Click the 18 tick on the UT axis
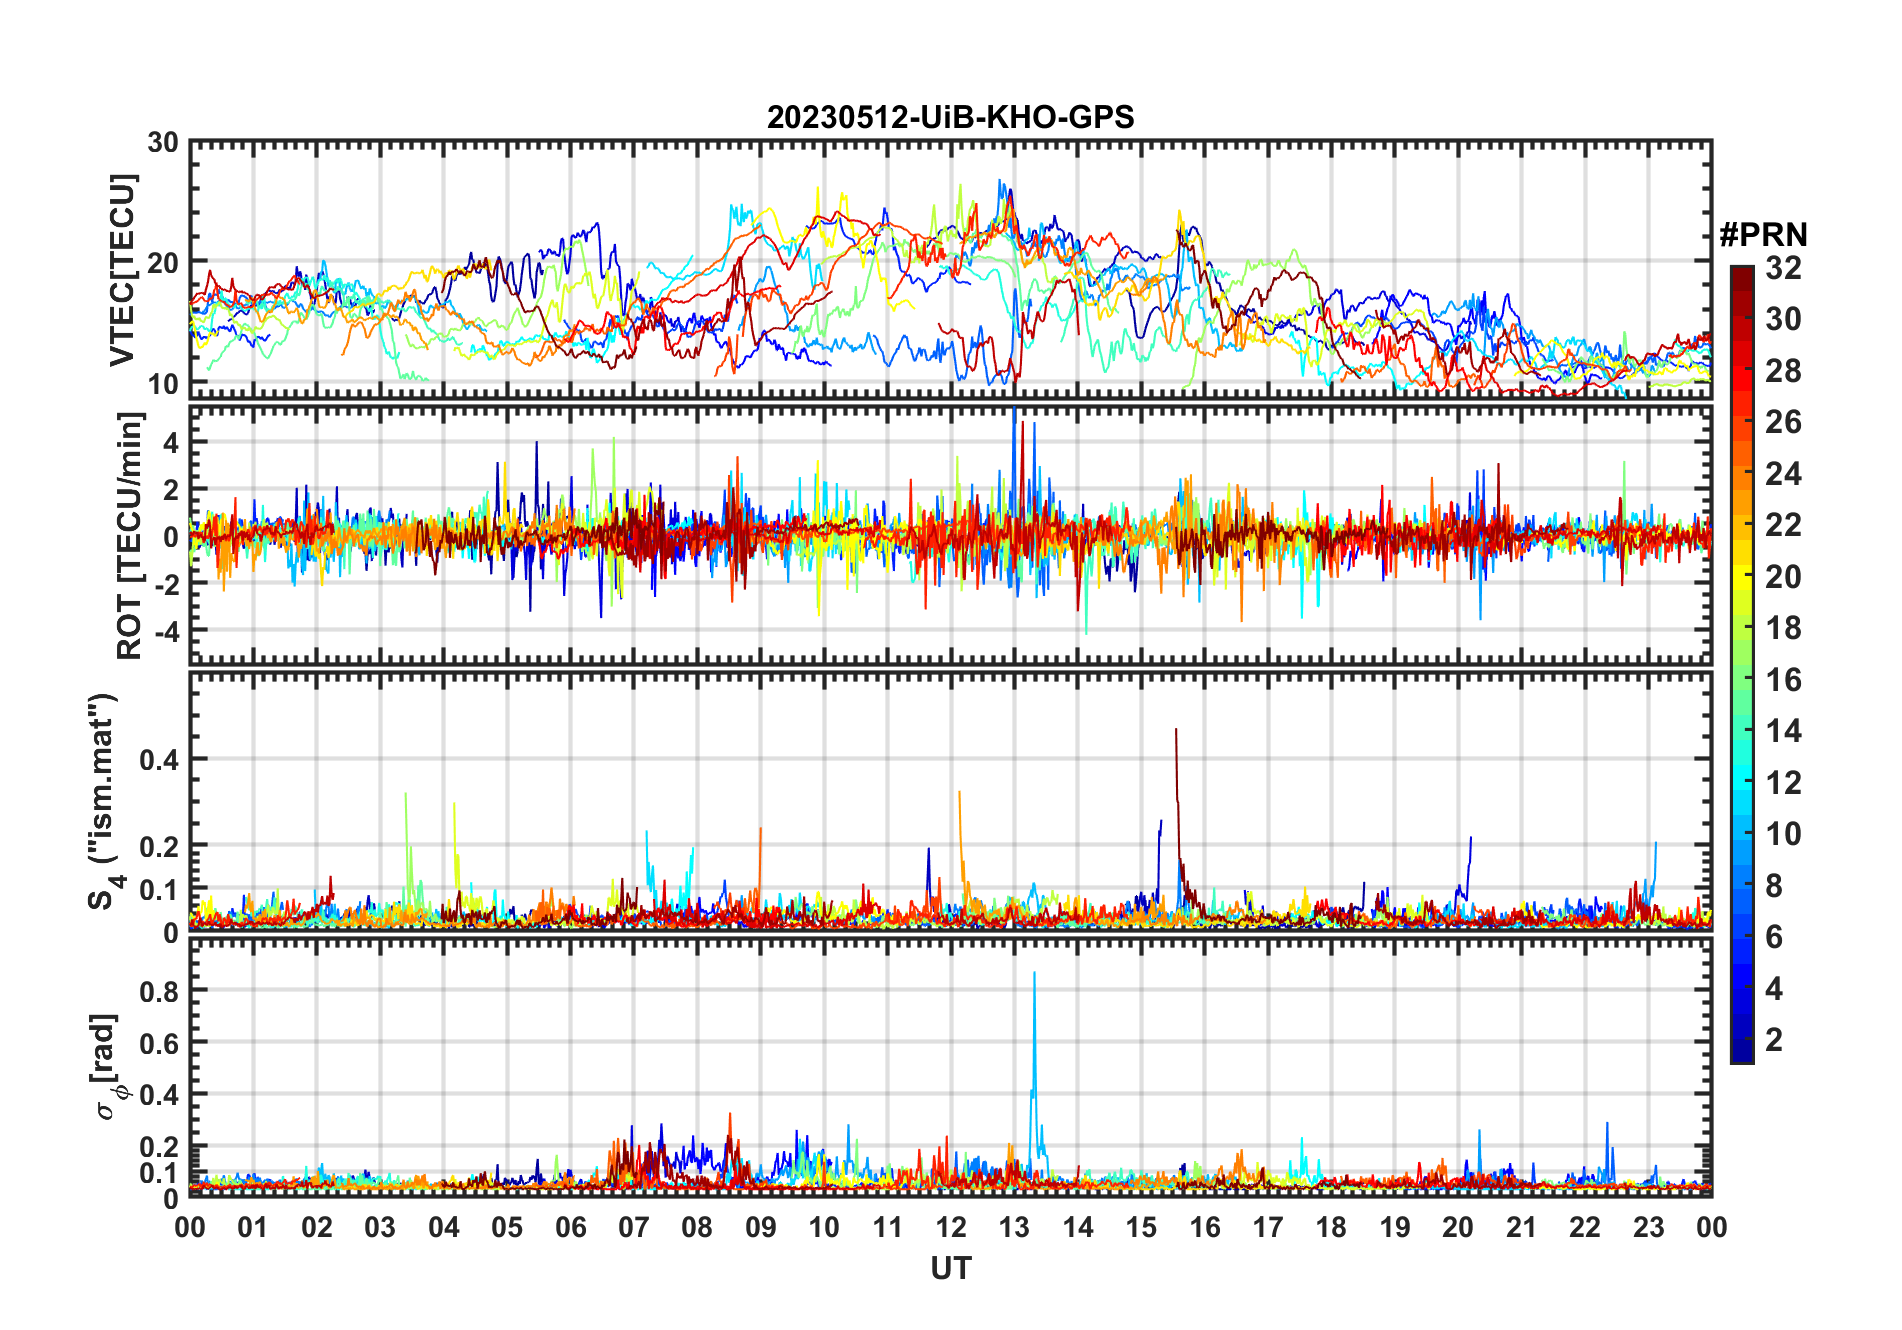This screenshot has height=1330, width=1902. (x=1331, y=1227)
